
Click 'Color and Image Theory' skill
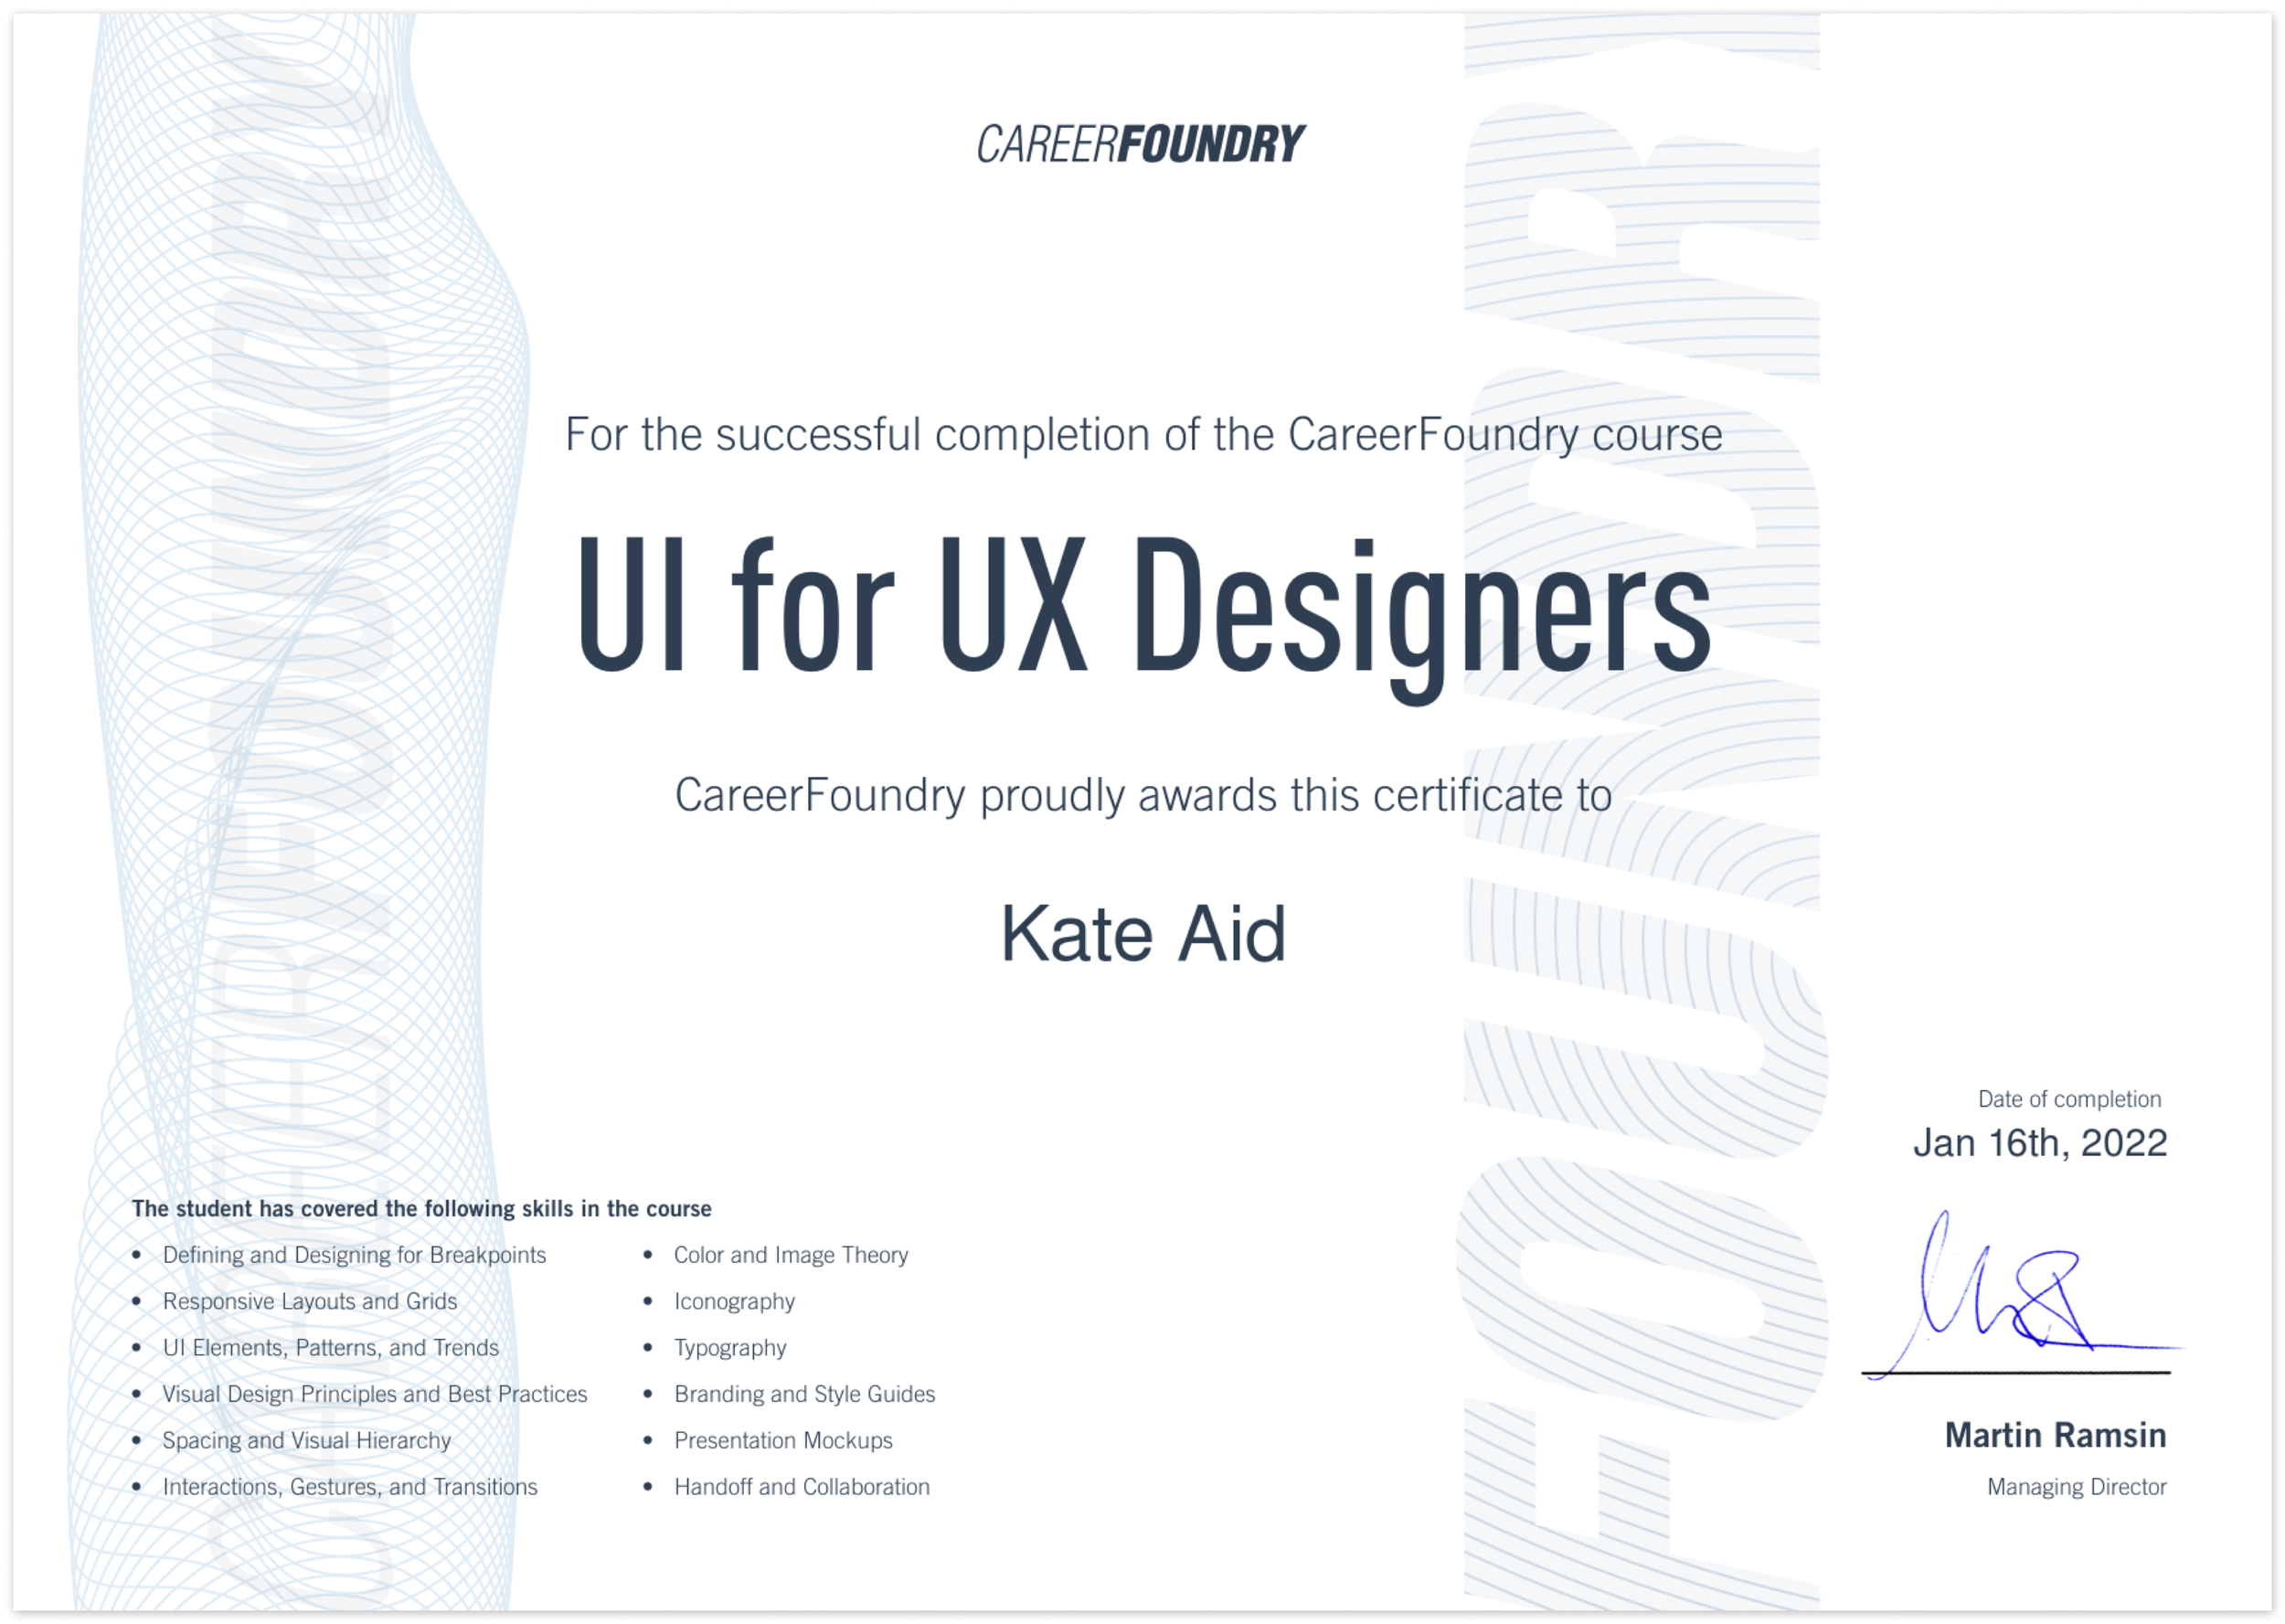pos(790,1255)
